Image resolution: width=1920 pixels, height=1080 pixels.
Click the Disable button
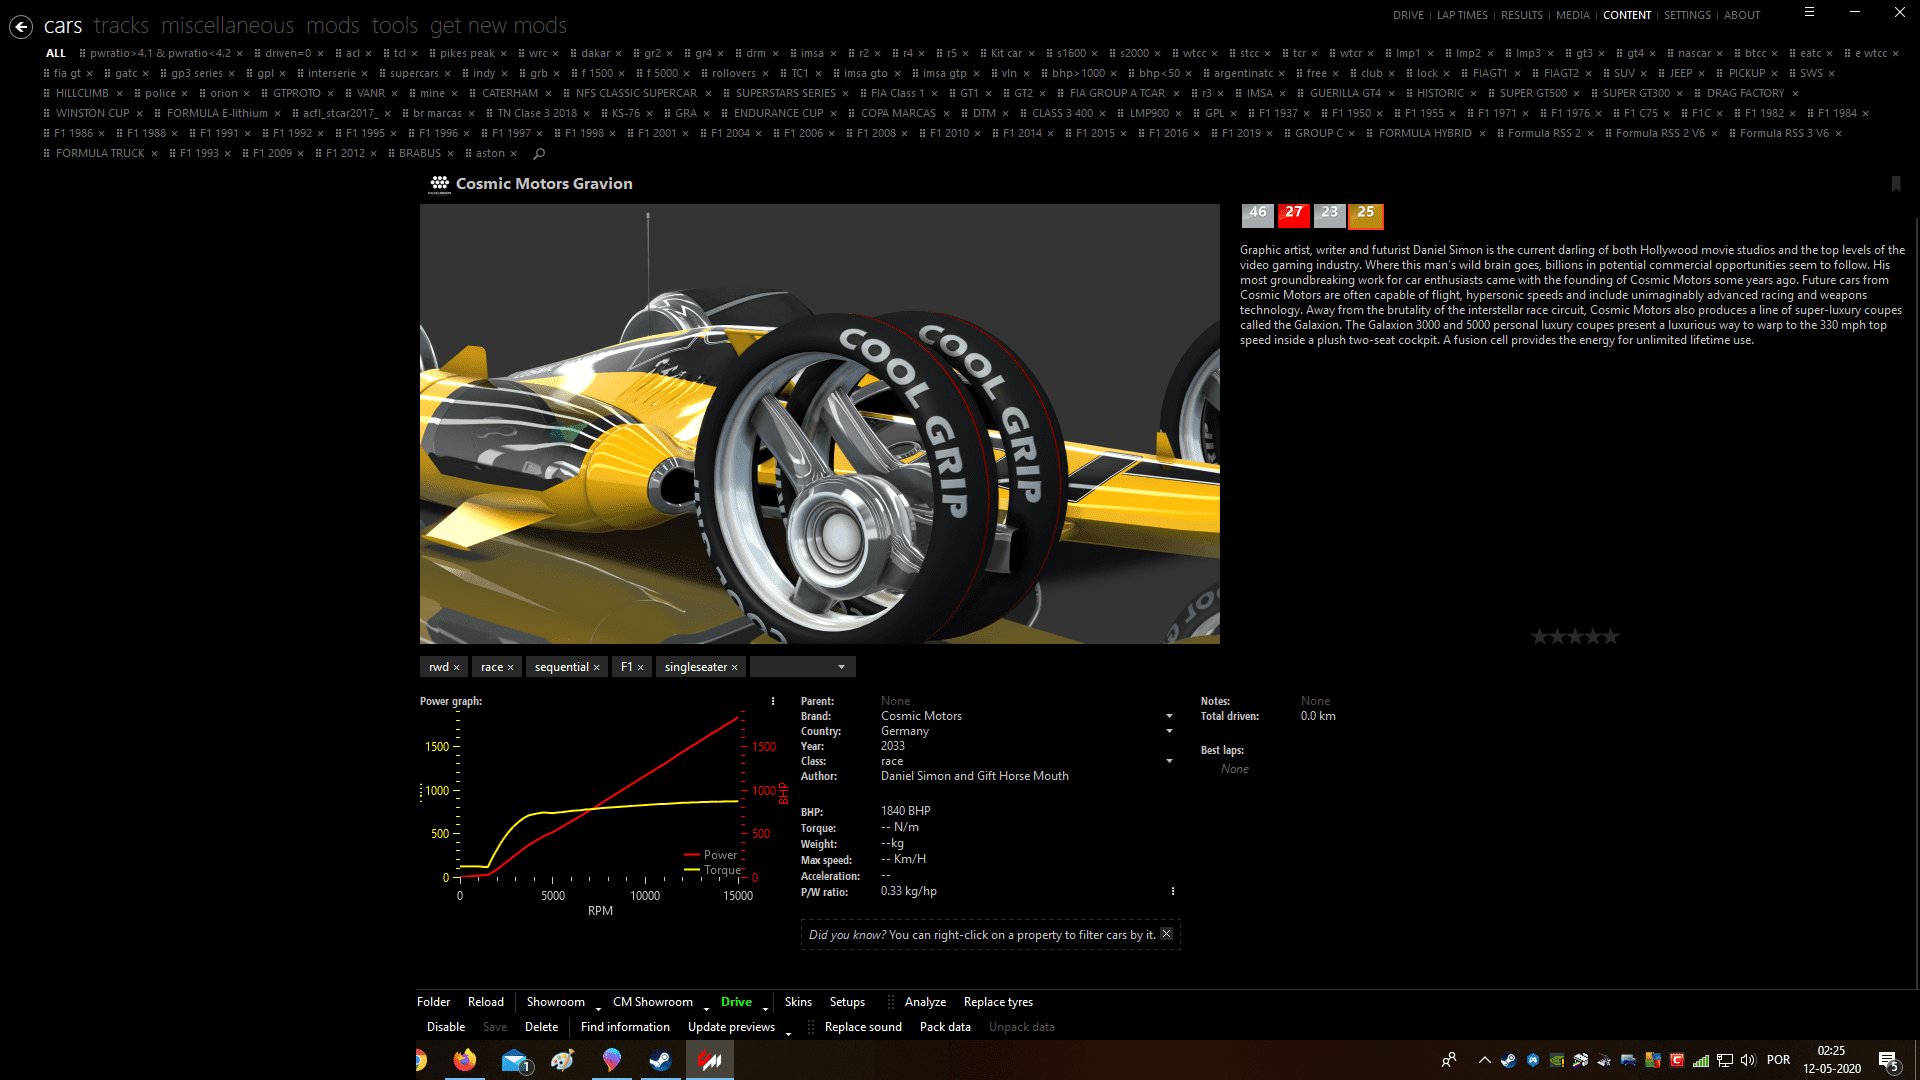pos(446,1027)
